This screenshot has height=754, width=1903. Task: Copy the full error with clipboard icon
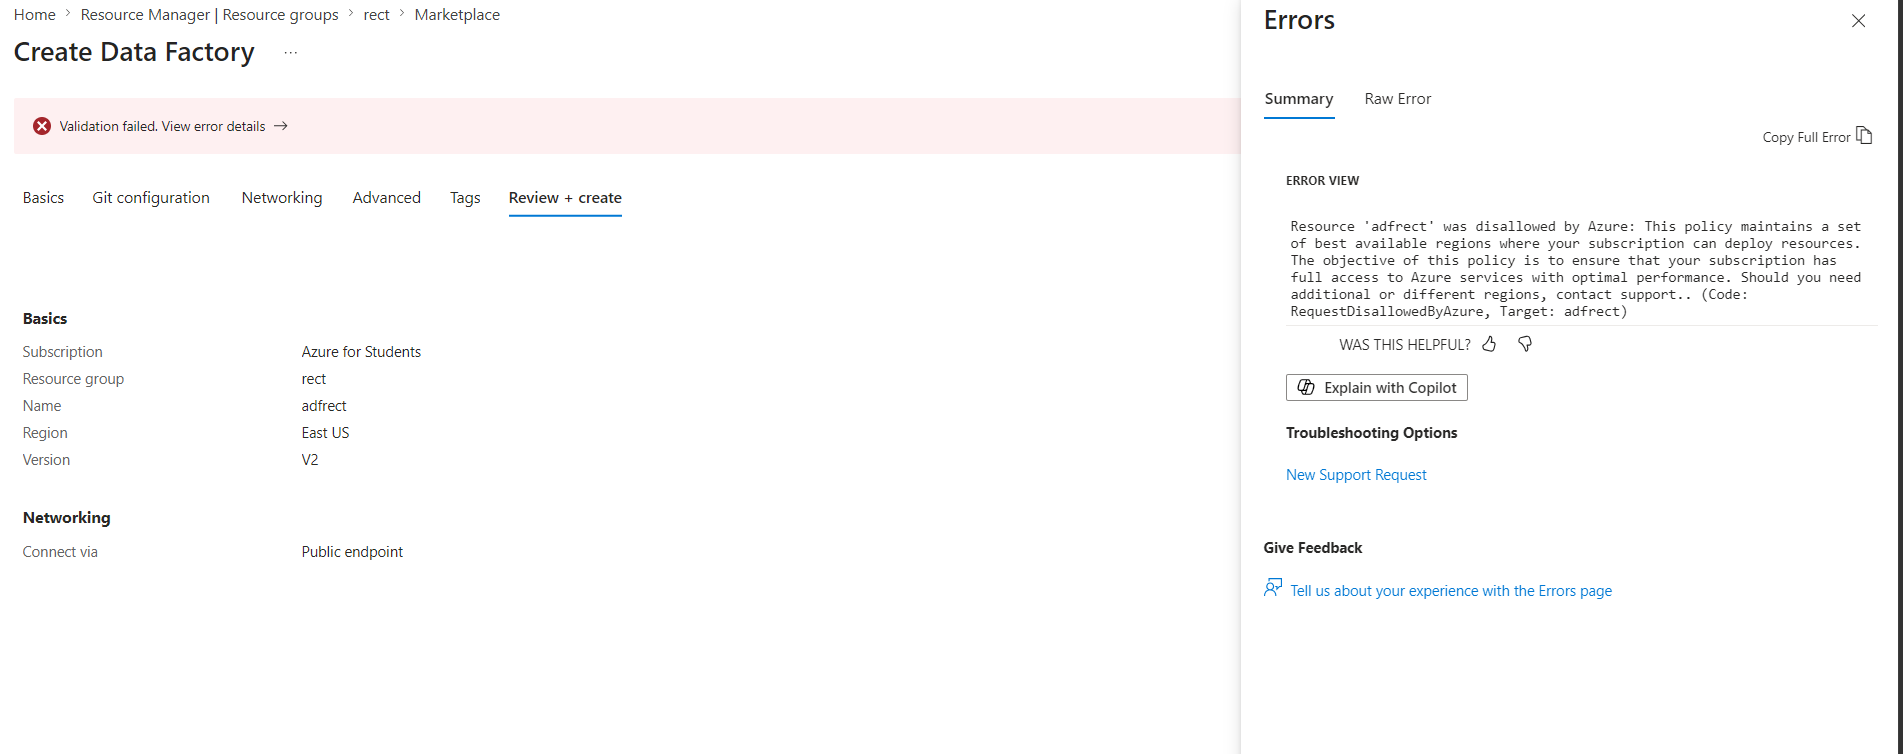[1864, 136]
